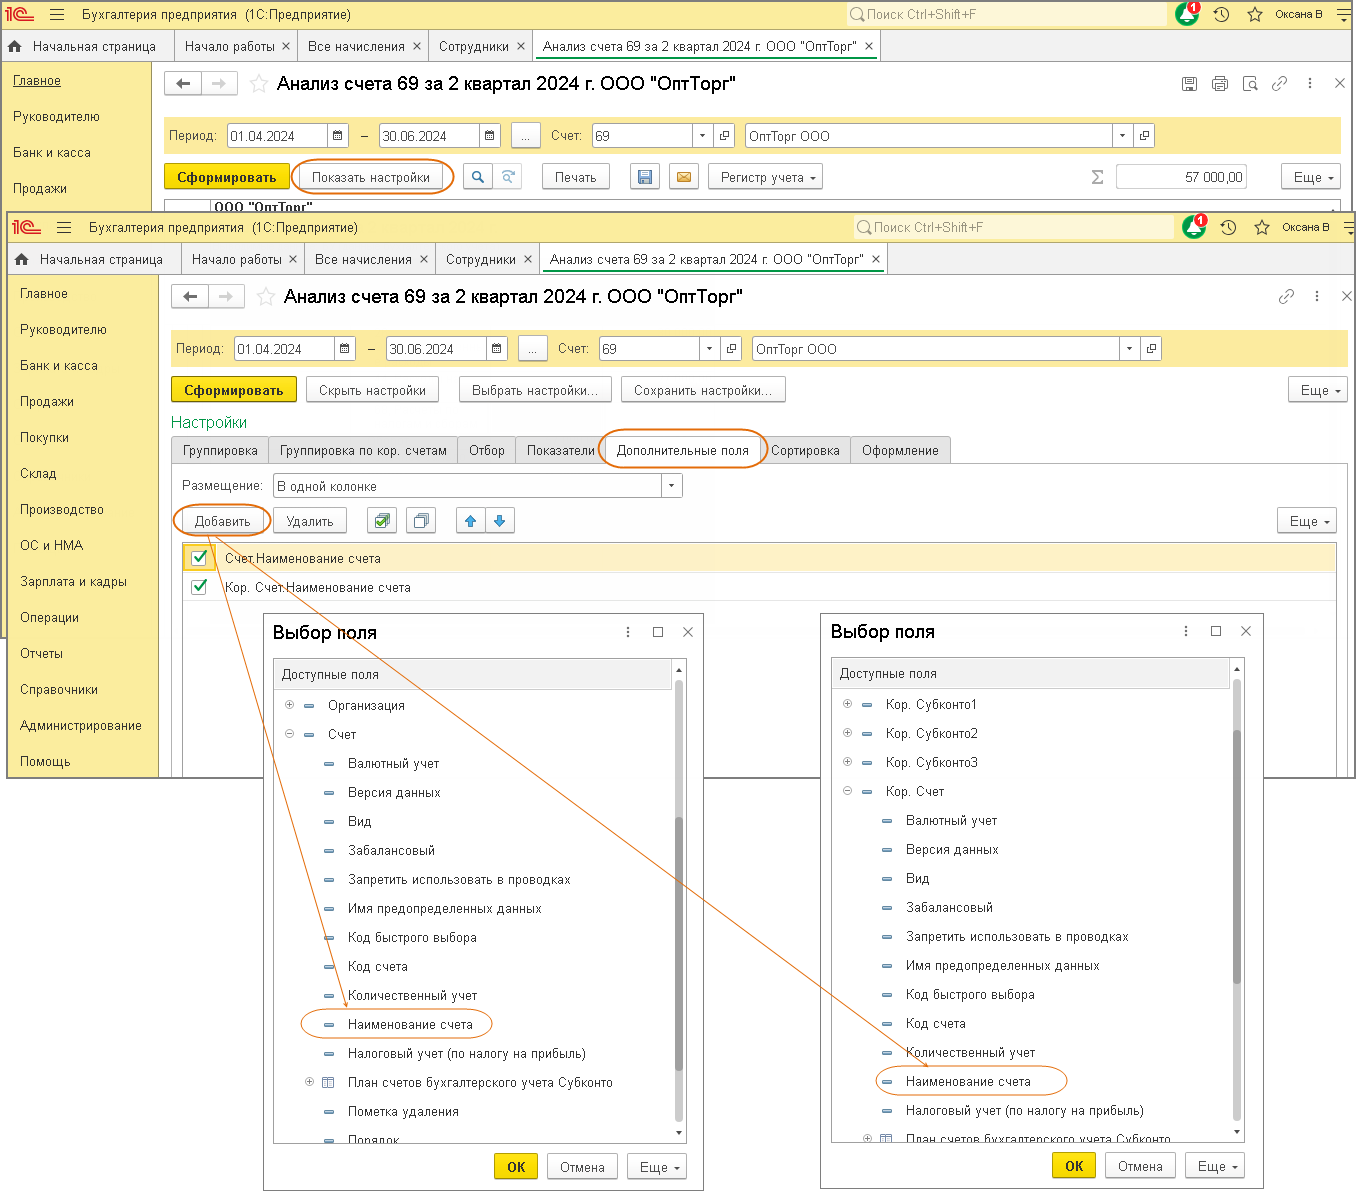Click the favorites star in the back window header
Screen dimensions: 1357x1193
1255,14
